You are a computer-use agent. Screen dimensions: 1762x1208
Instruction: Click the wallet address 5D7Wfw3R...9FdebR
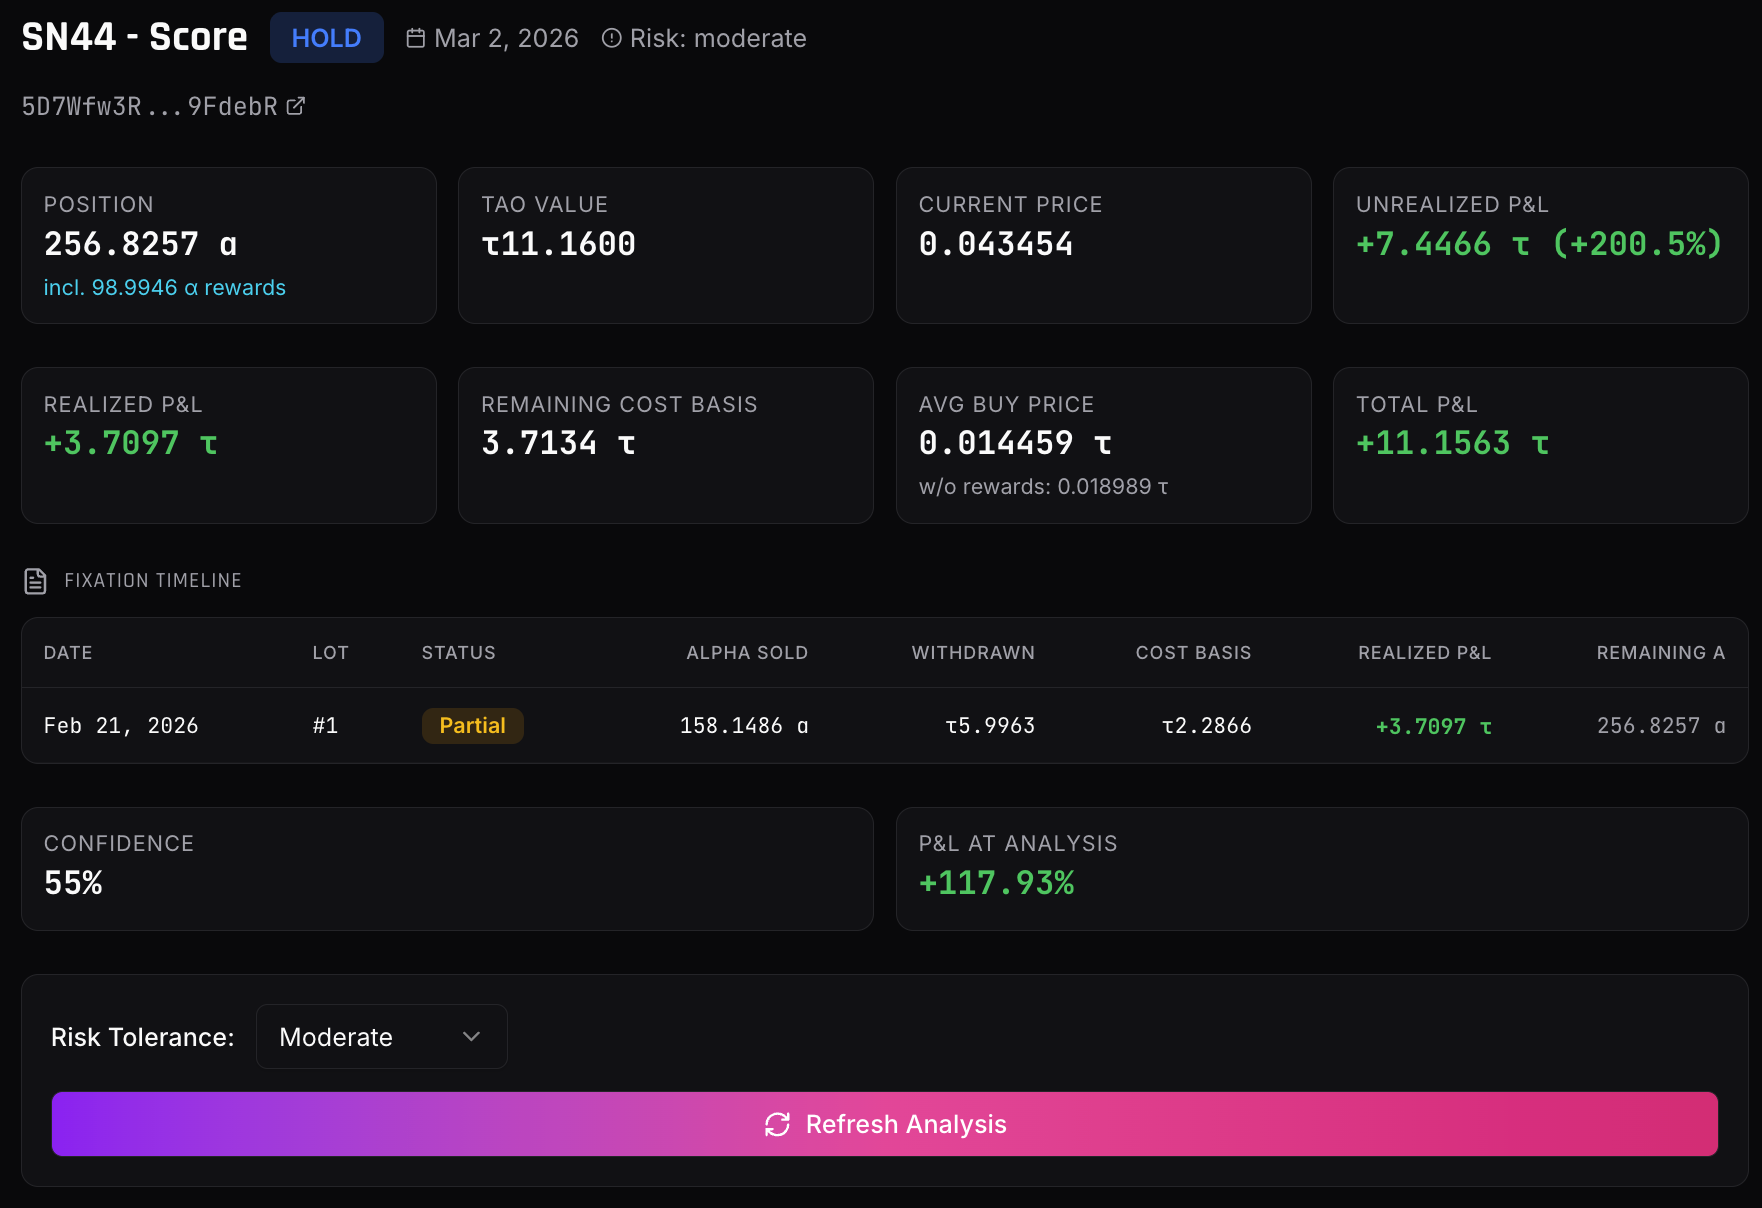point(150,106)
